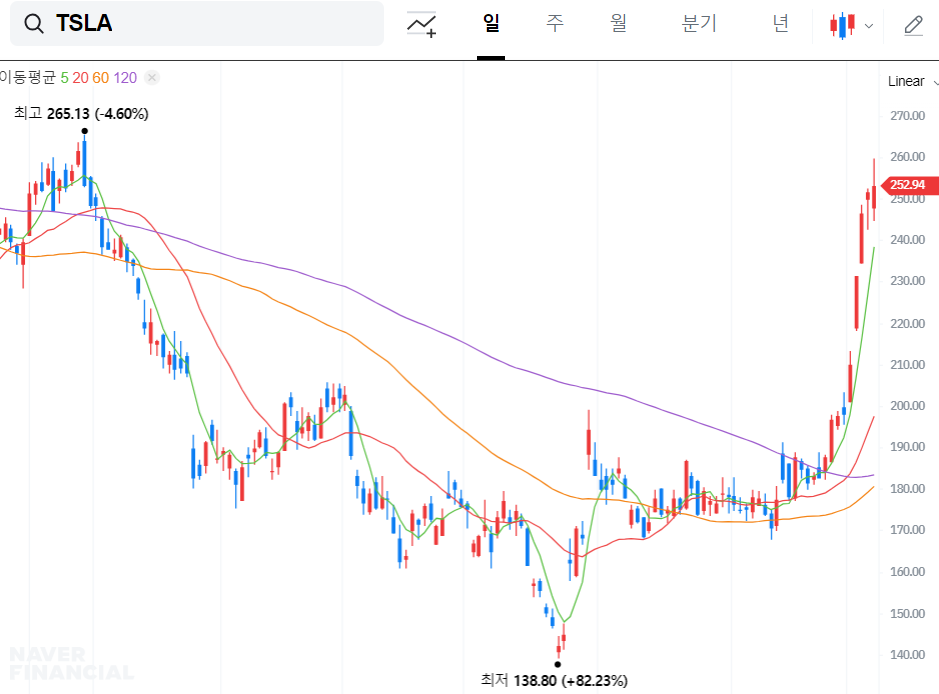Select the 일 (daily) tab
This screenshot has height=694, width=939.
pyautogui.click(x=491, y=24)
